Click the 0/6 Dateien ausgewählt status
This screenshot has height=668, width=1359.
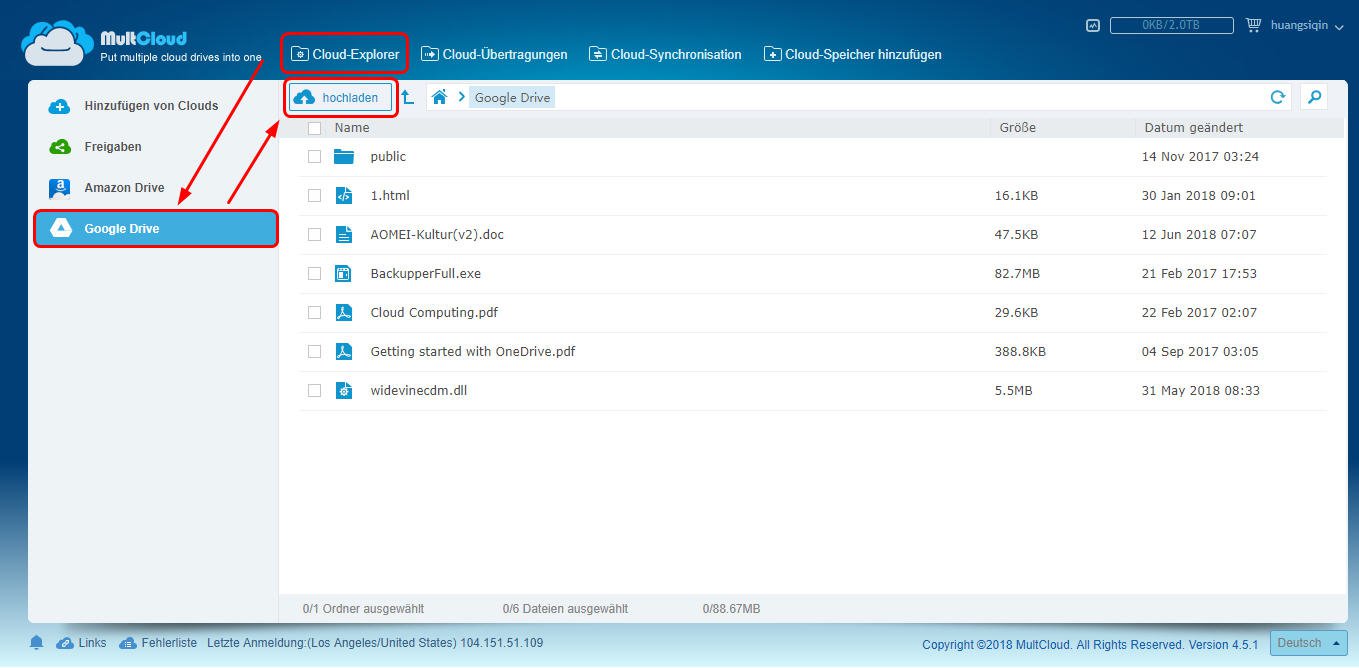coord(565,608)
